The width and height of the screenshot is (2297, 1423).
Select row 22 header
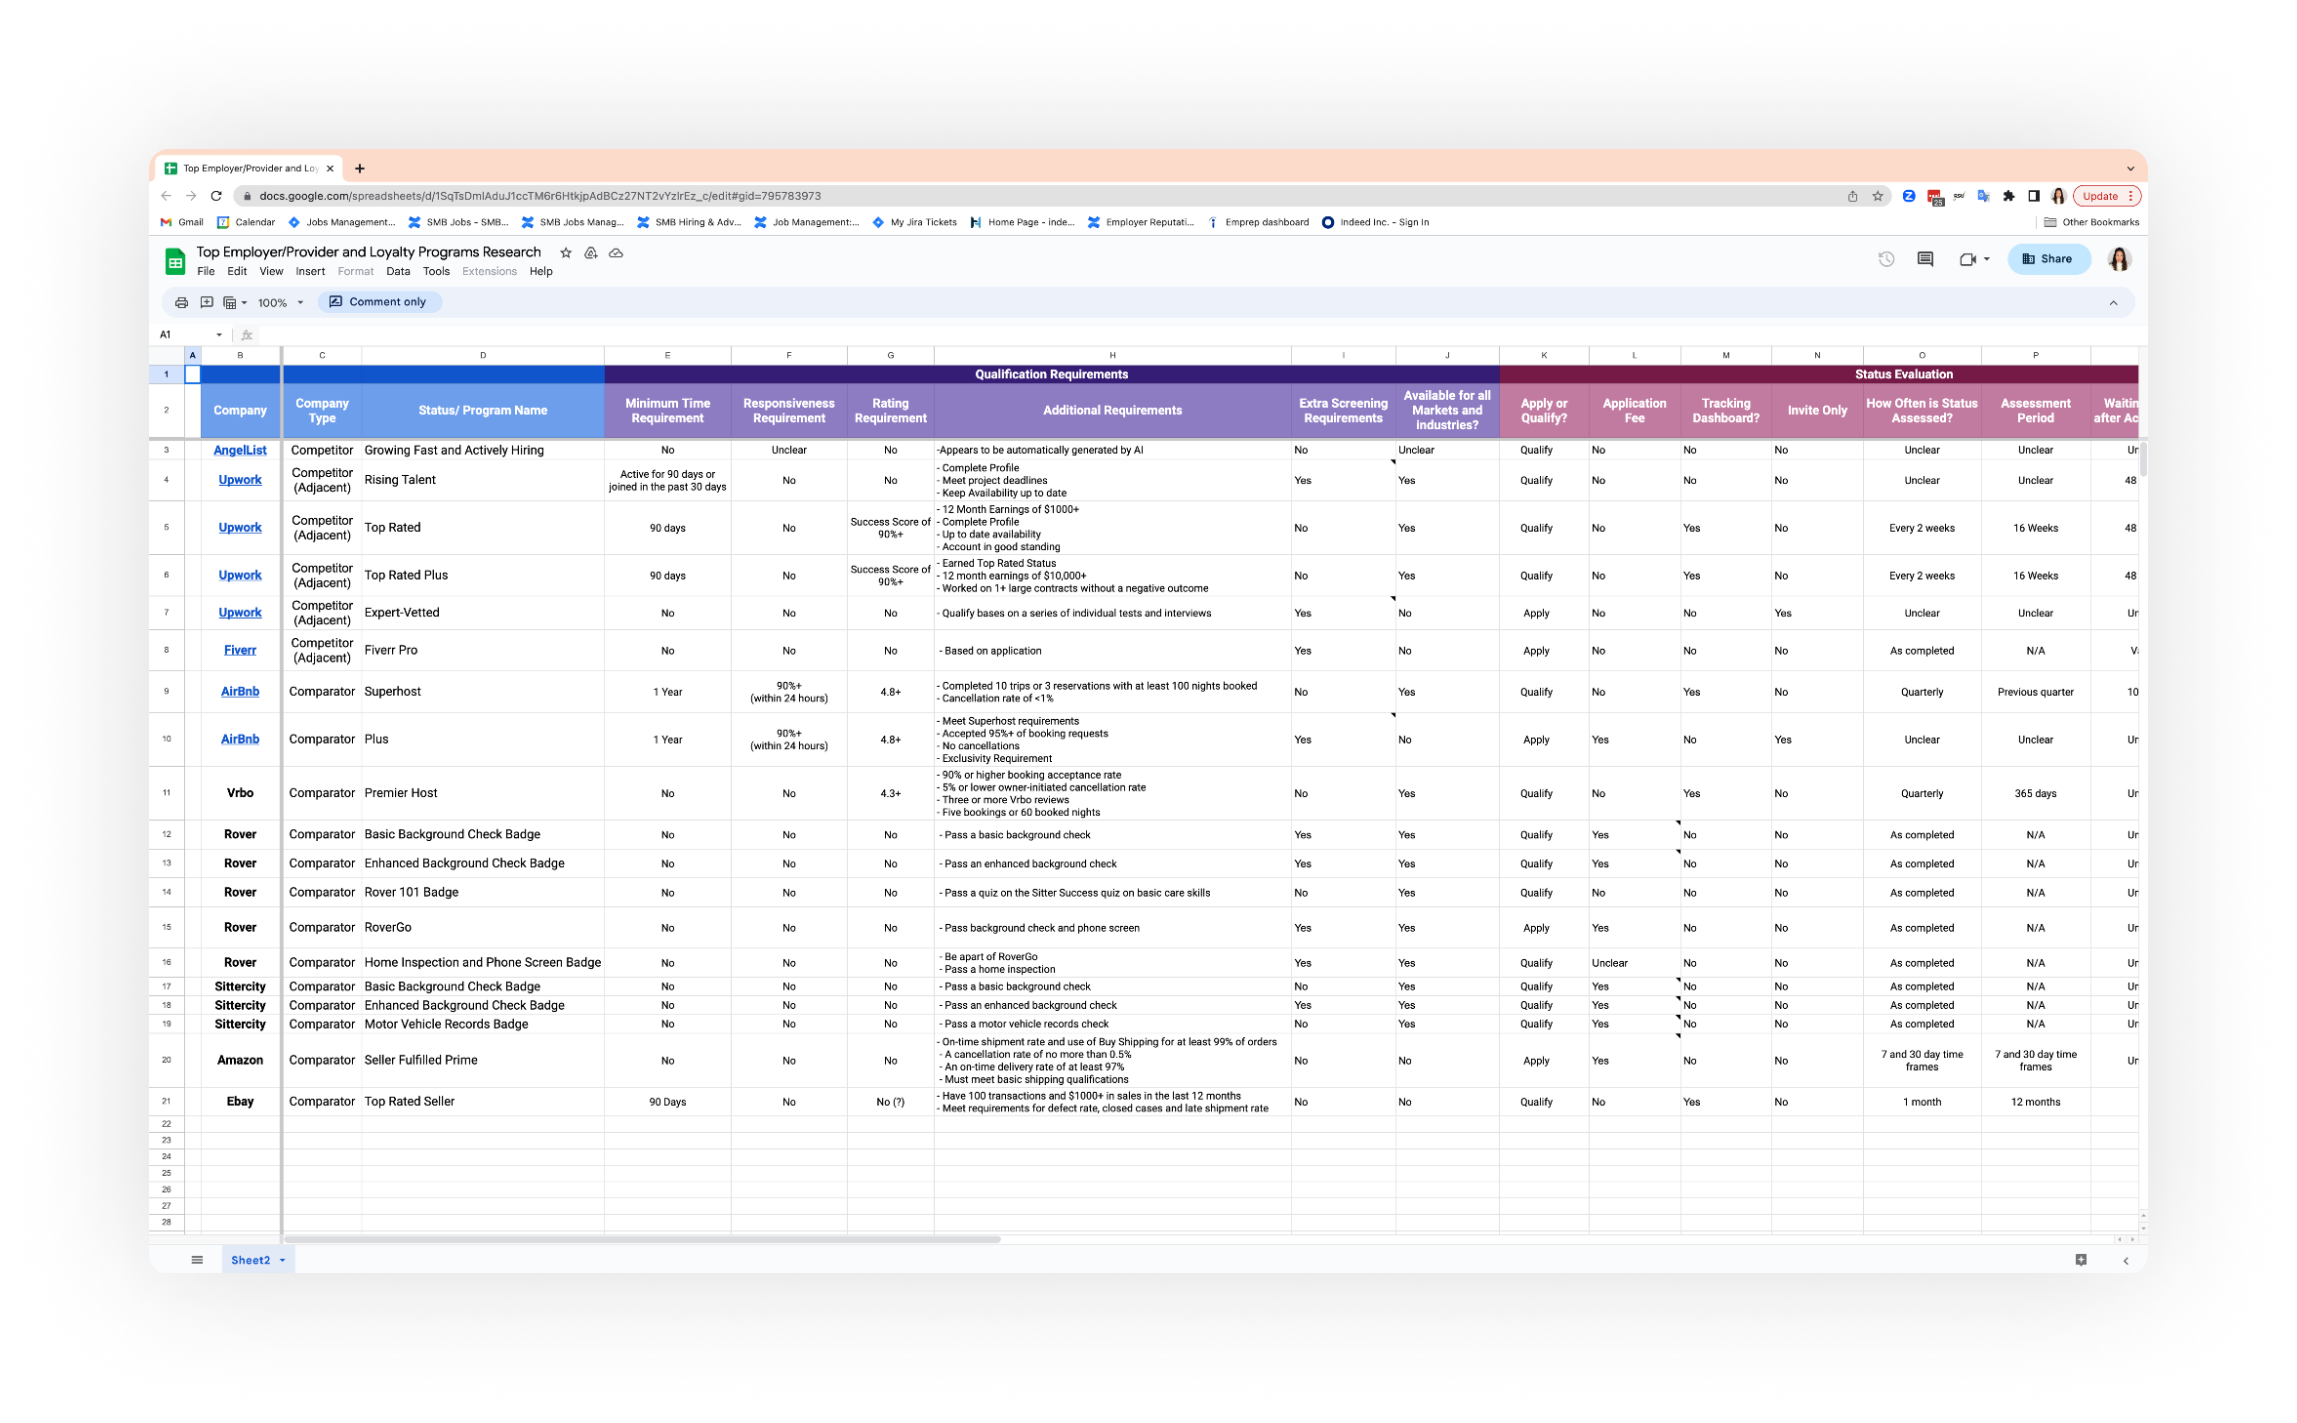166,1124
